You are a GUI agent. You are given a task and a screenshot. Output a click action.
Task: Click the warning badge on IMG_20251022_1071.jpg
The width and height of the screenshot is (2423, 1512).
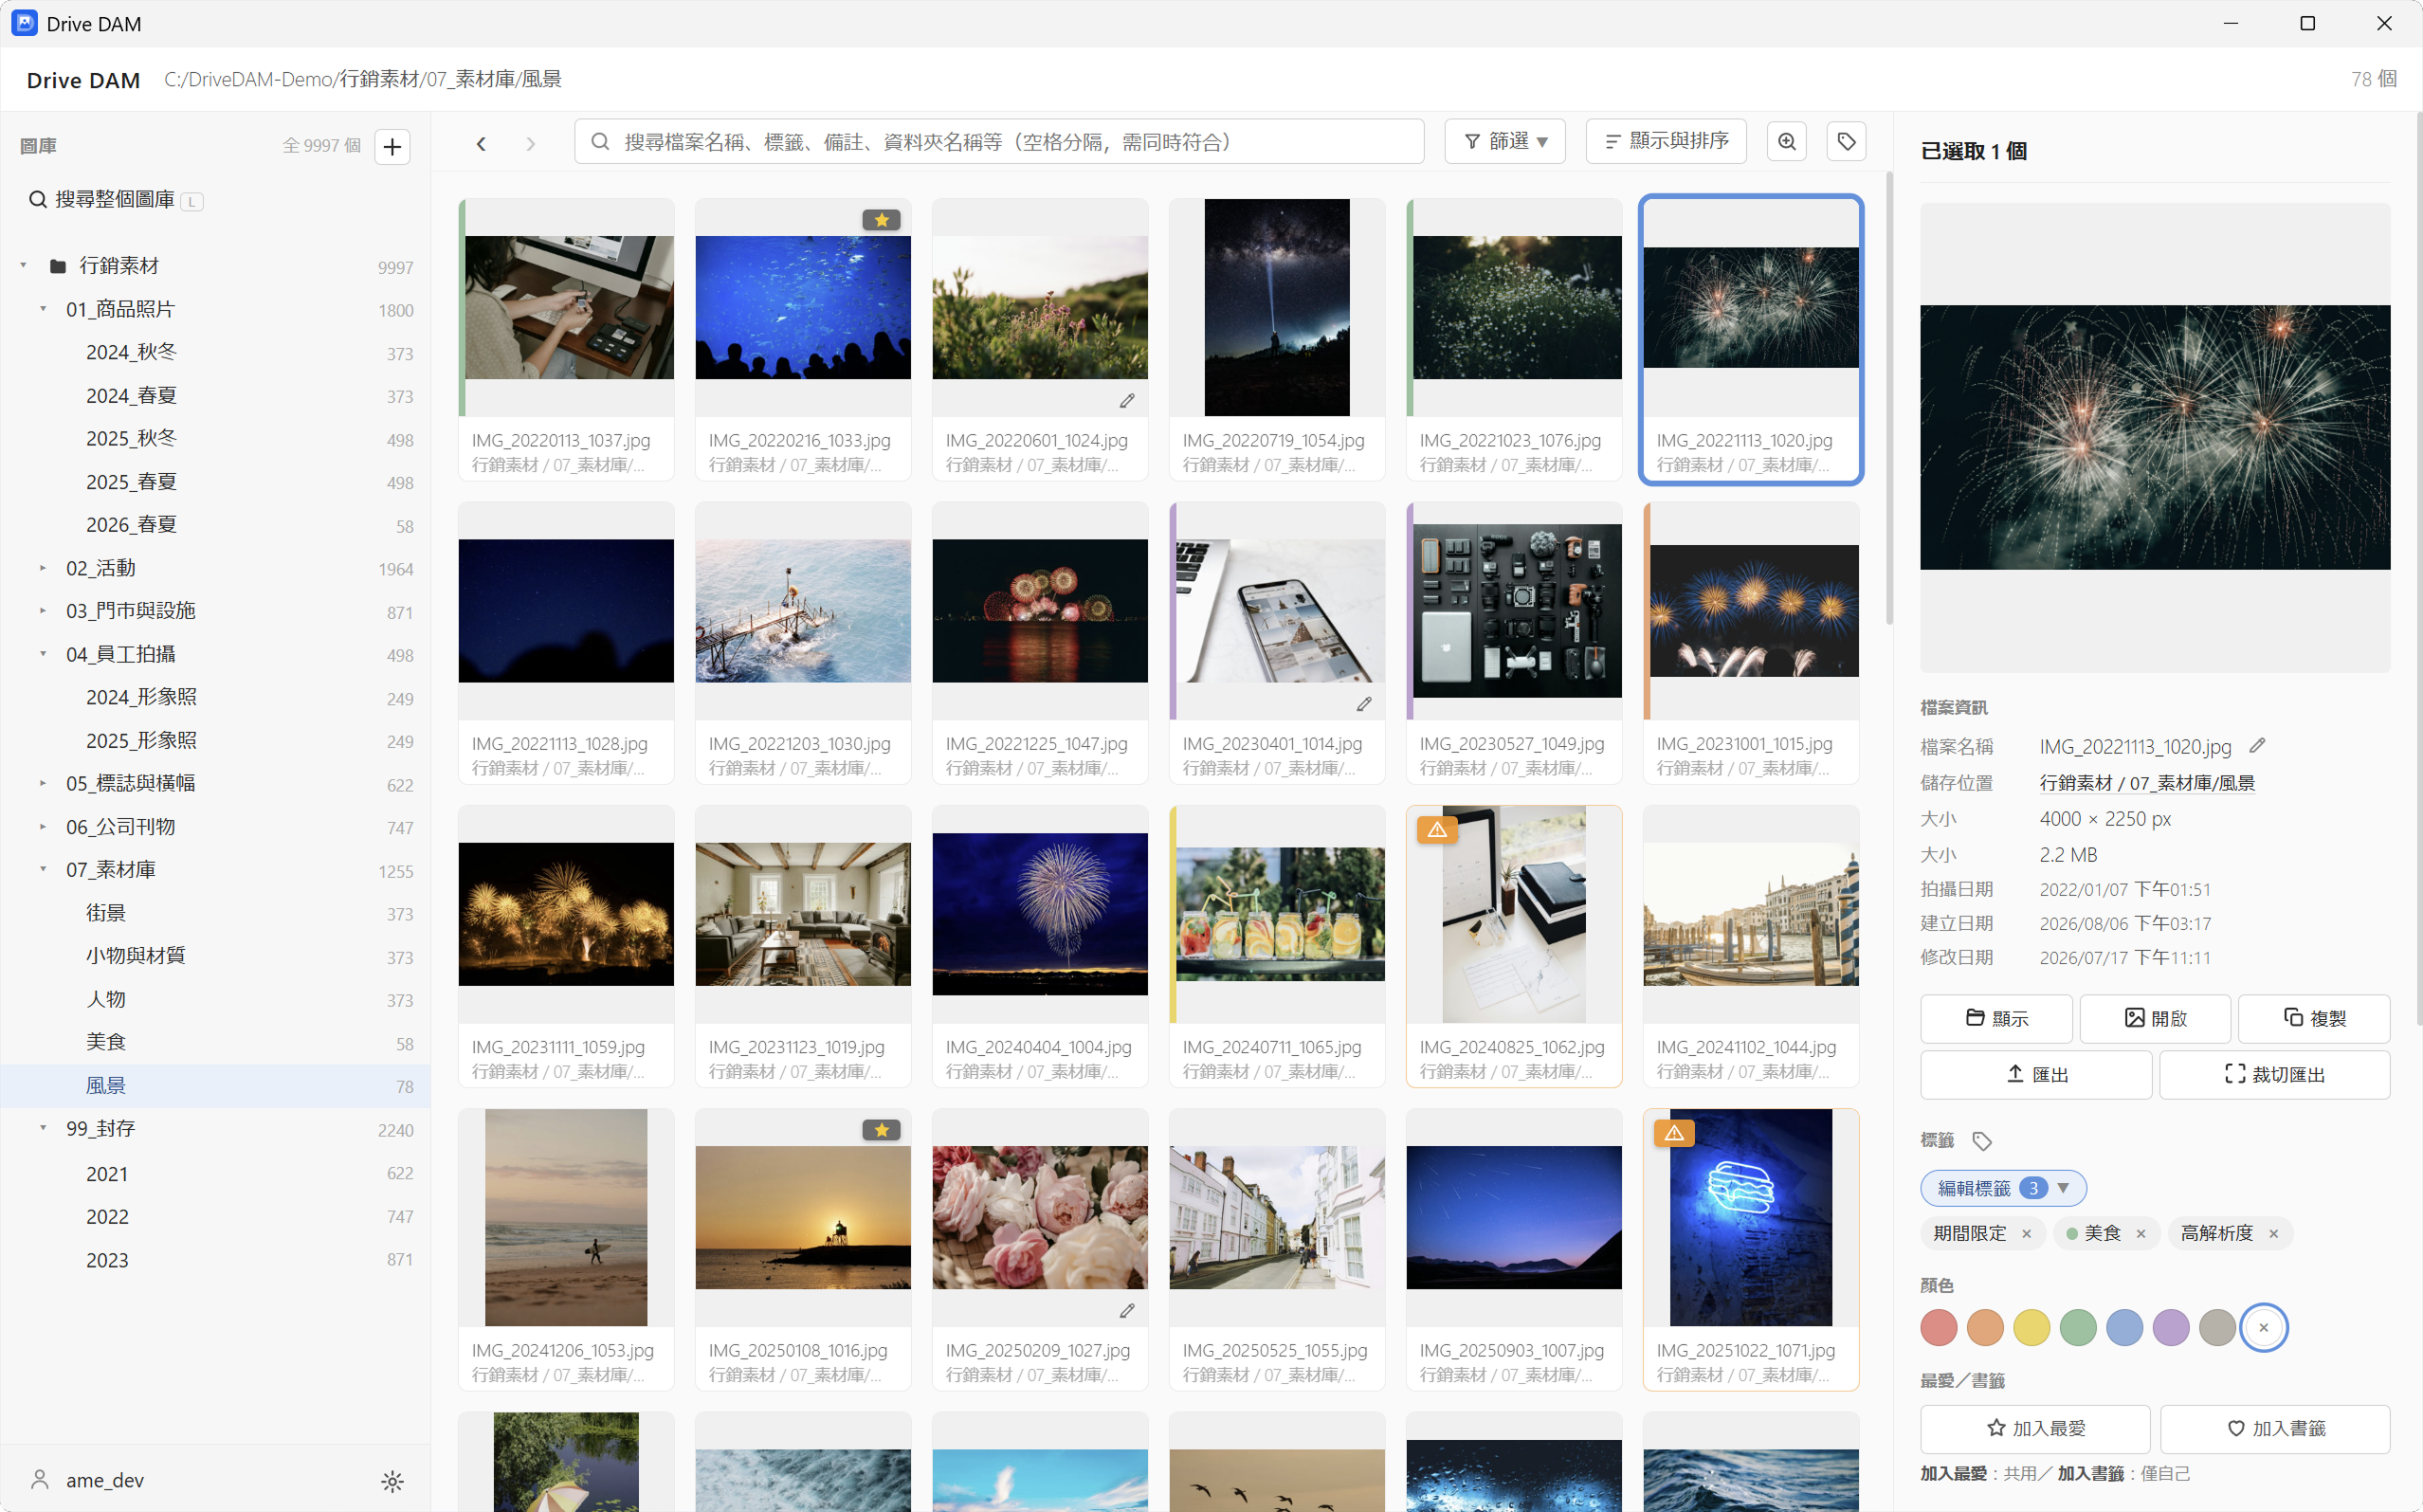(1674, 1133)
